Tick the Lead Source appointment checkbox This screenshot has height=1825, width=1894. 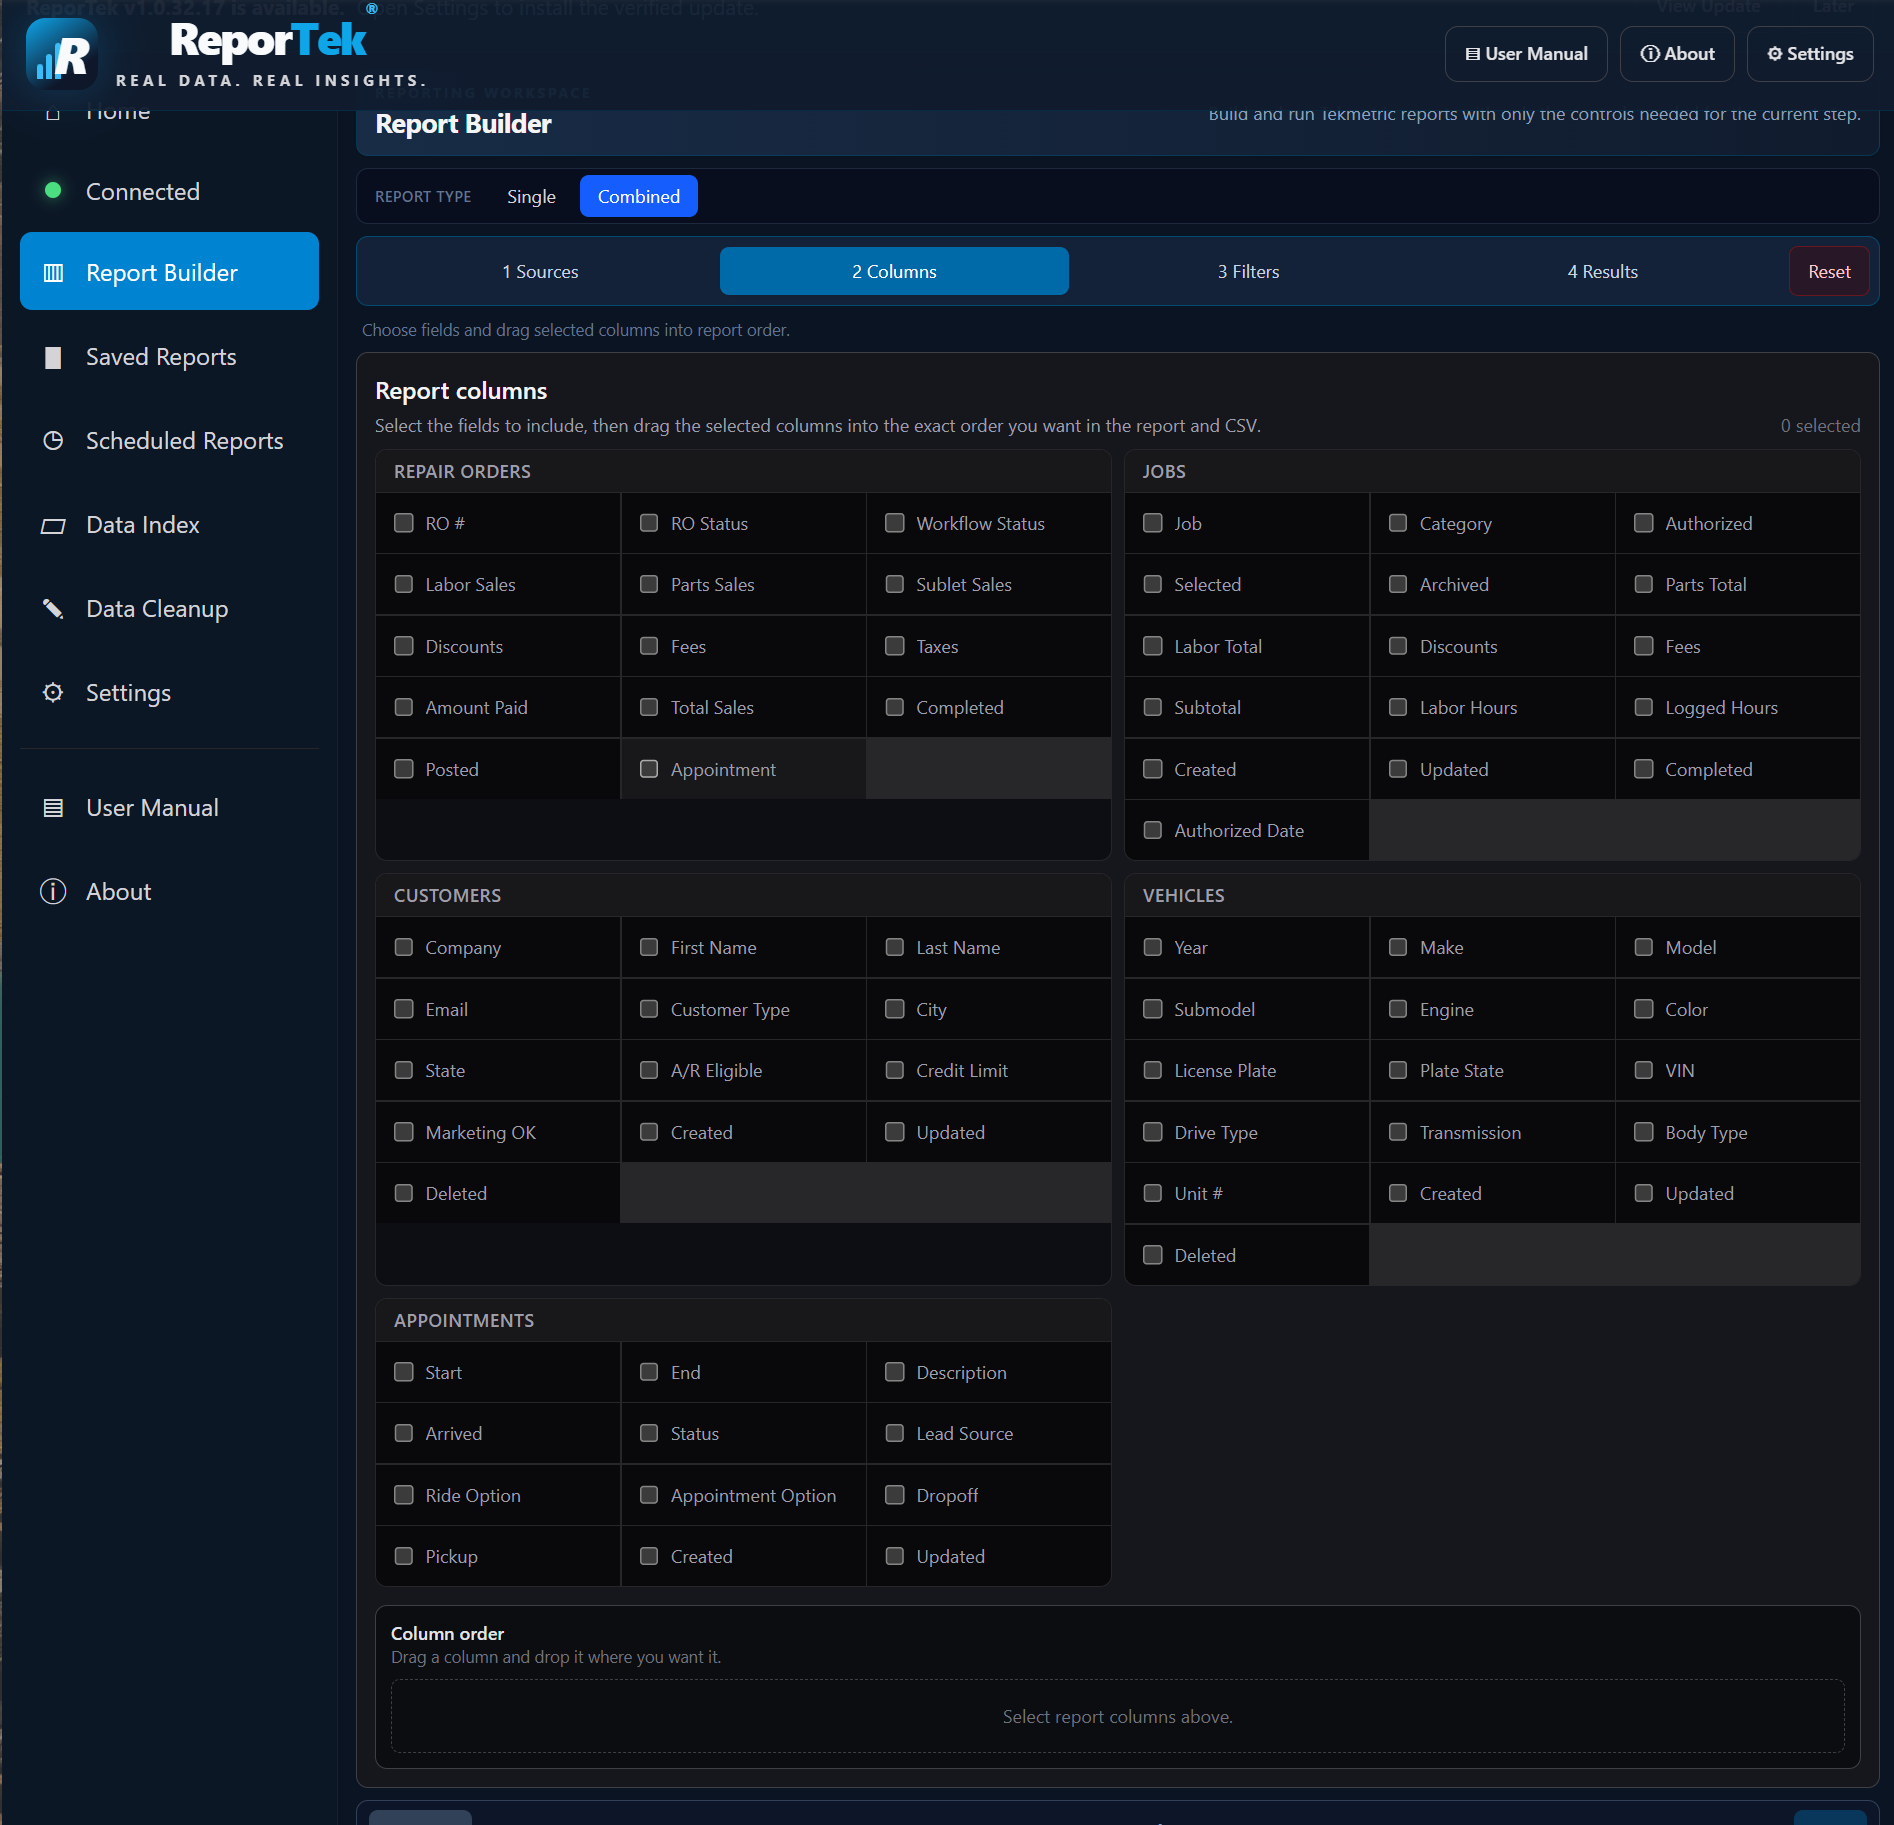(x=895, y=1433)
